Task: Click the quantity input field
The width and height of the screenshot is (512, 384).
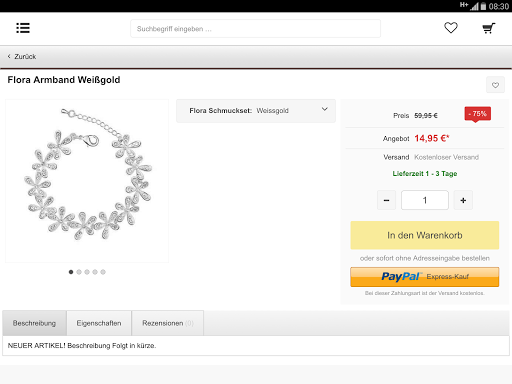Action: click(425, 200)
